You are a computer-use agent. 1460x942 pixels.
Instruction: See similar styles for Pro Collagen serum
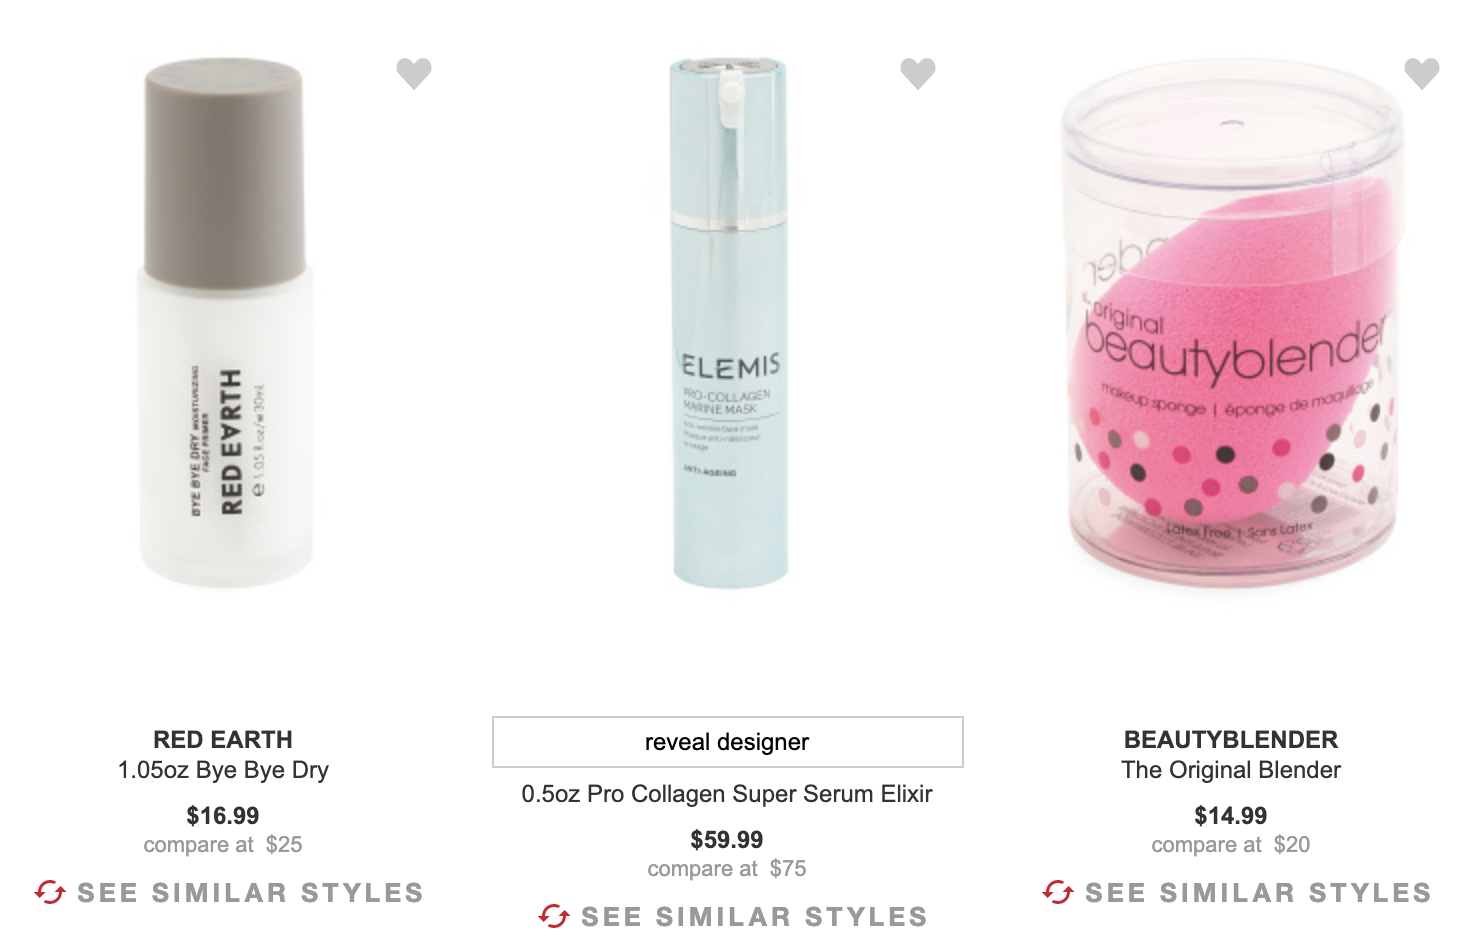[x=733, y=916]
